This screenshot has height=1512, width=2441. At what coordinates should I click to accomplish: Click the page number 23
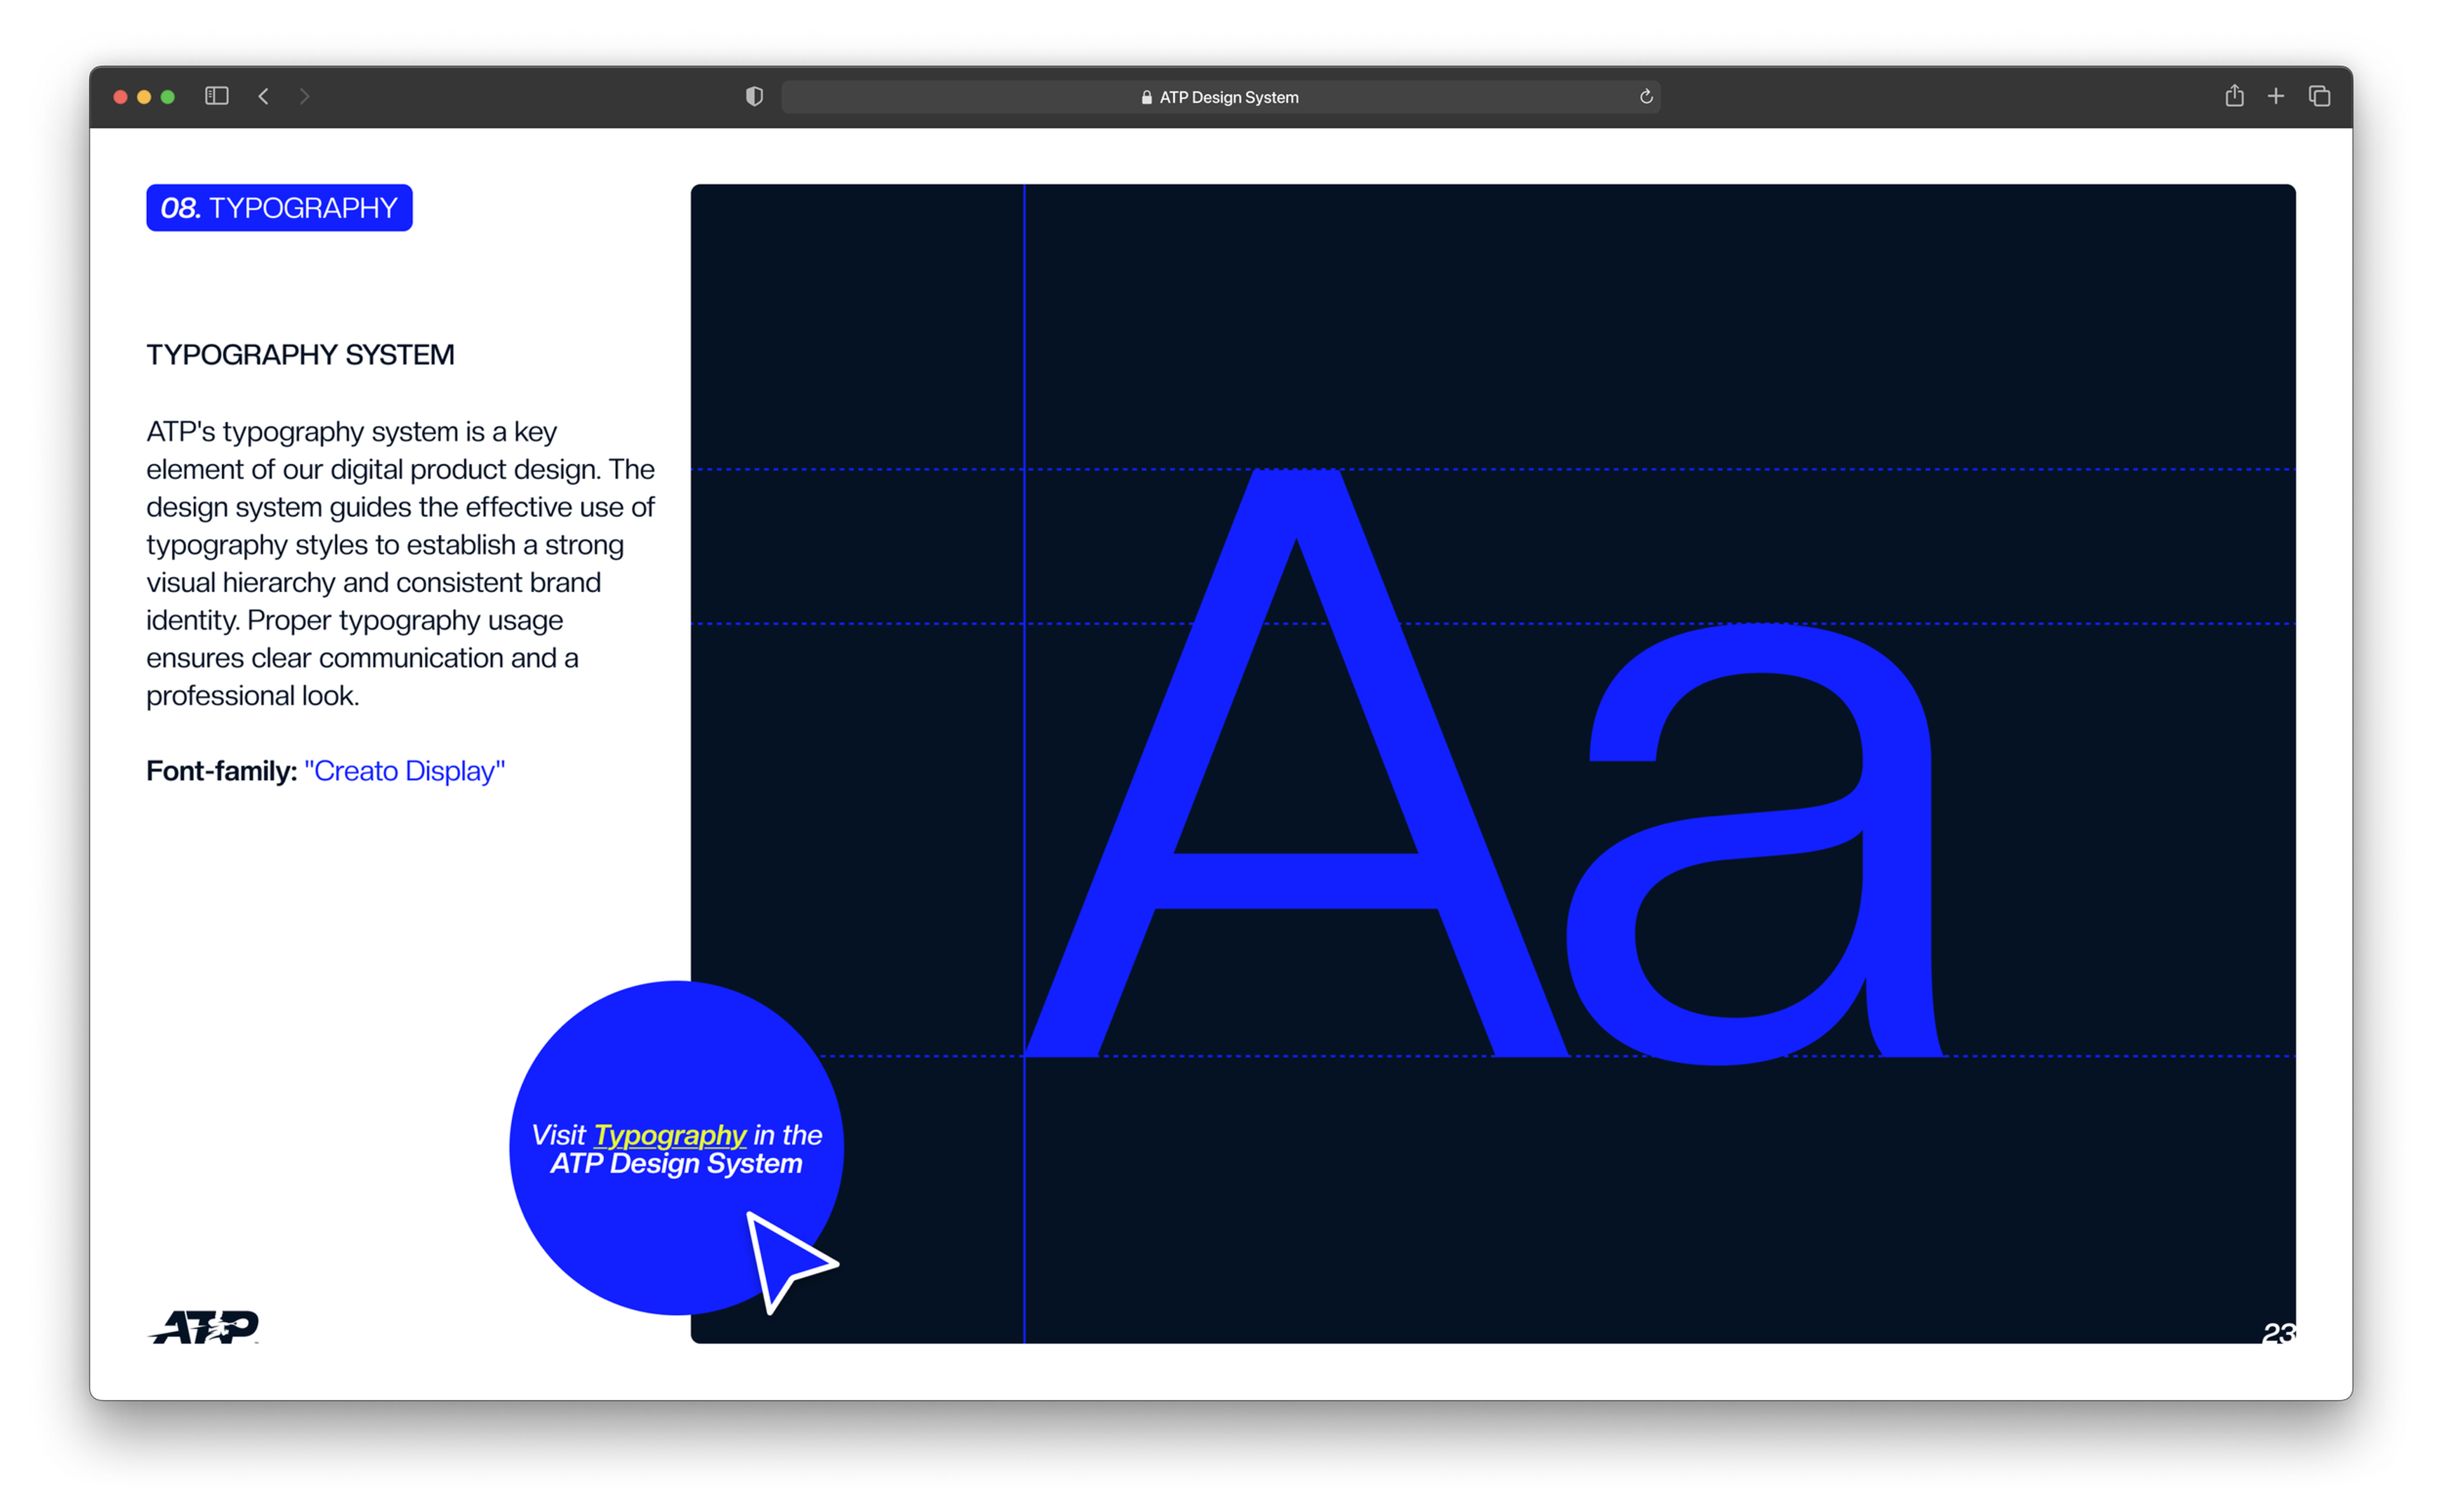tap(2279, 1333)
